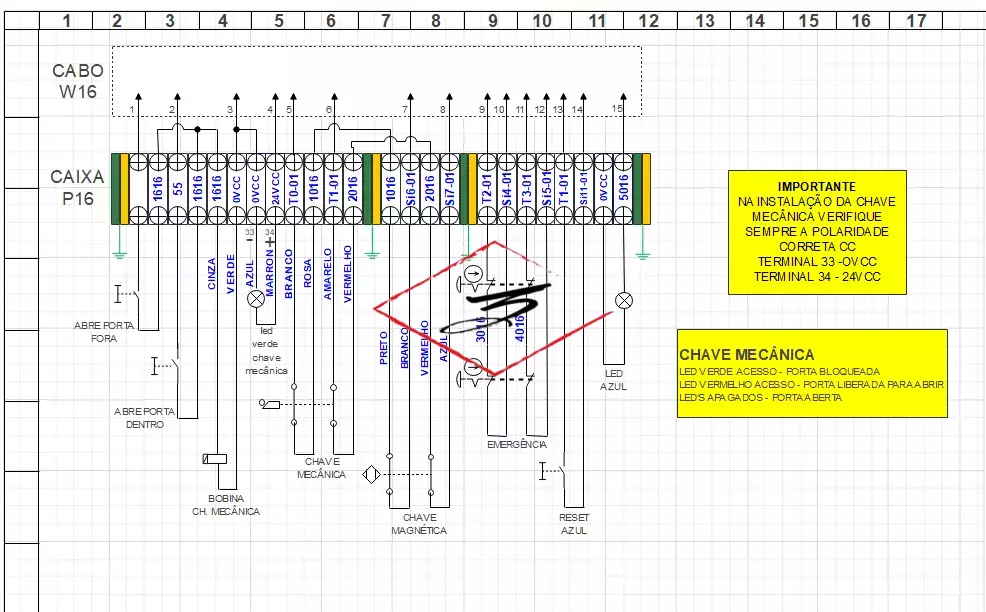The width and height of the screenshot is (986, 612).
Task: Click the CAIXA P16 label
Action: 77,187
